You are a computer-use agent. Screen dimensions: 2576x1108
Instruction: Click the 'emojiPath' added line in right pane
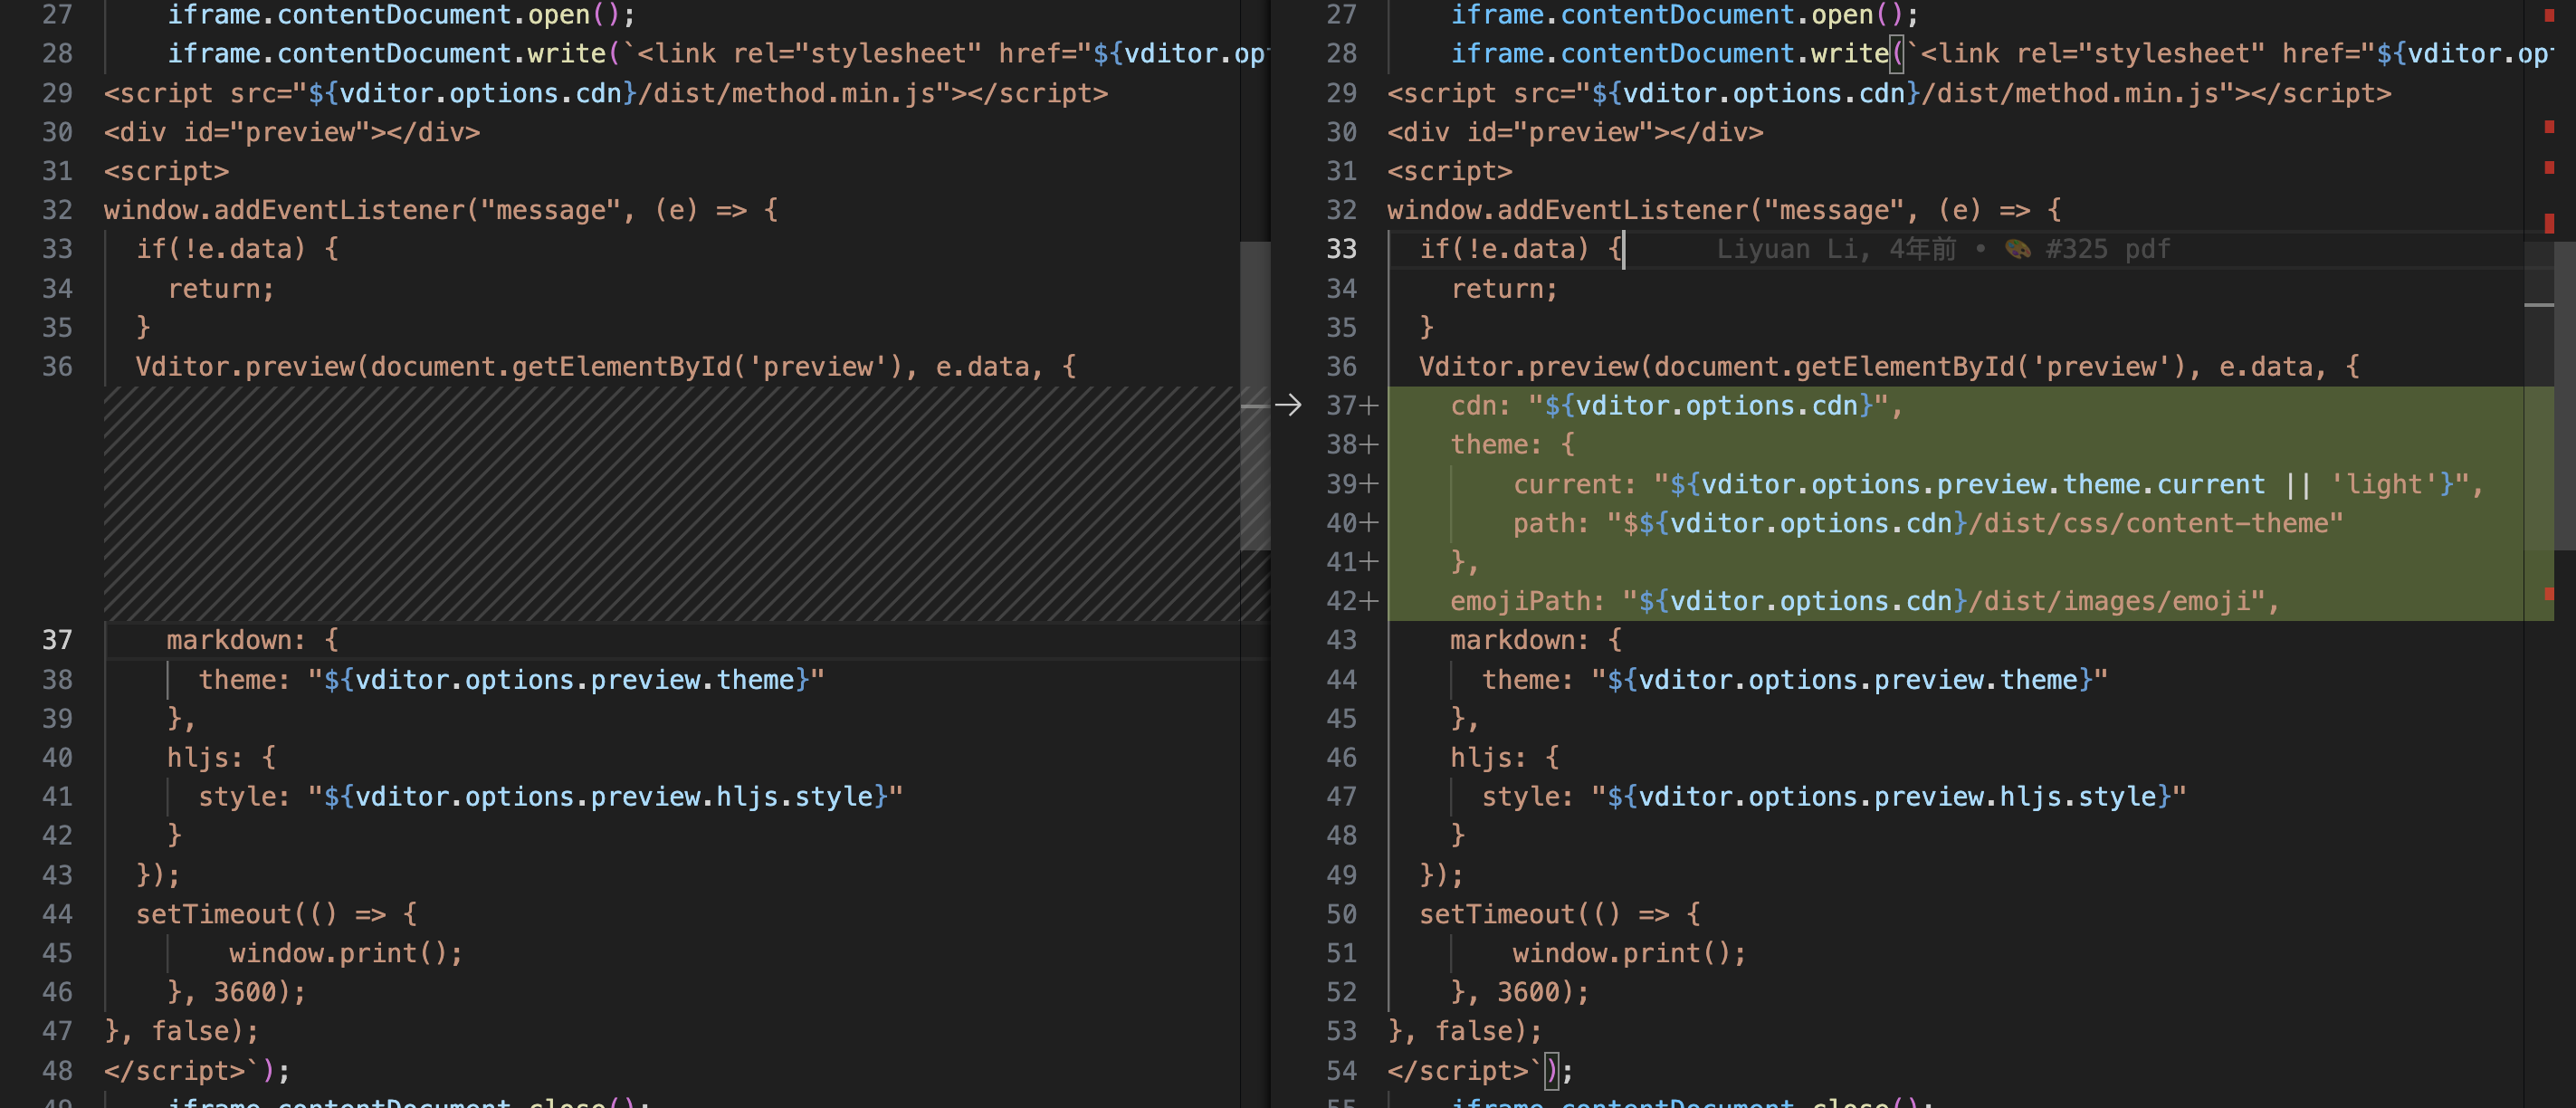click(x=1862, y=601)
